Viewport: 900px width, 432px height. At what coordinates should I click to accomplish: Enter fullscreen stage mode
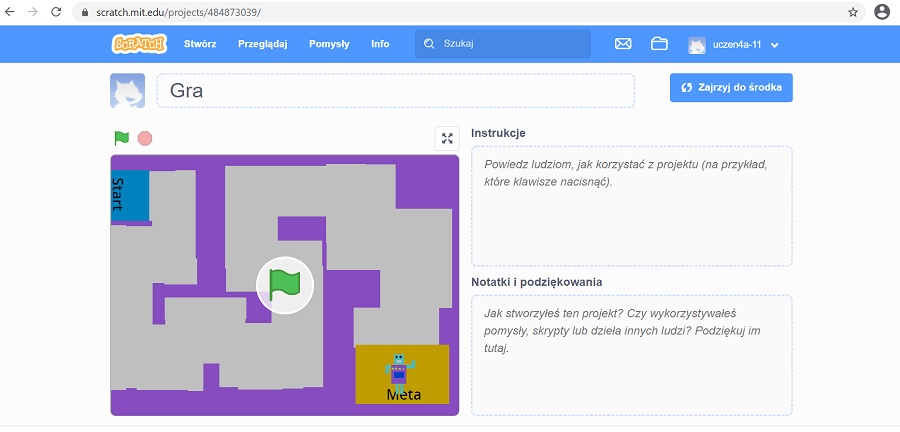click(447, 138)
